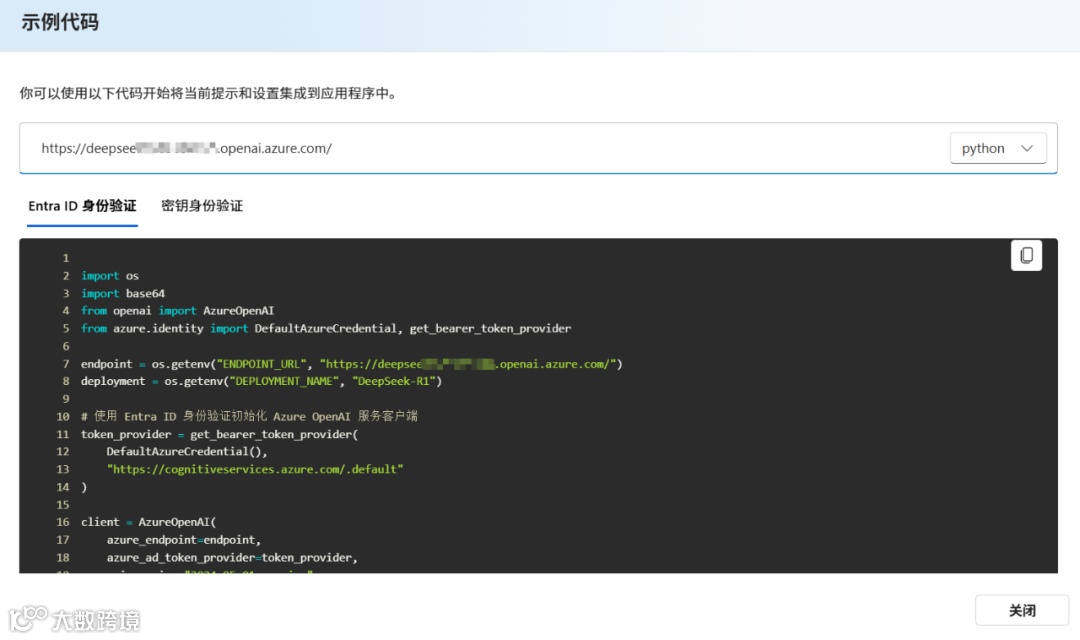Click the comment line about Entra ID
1080x640 pixels.
point(249,416)
